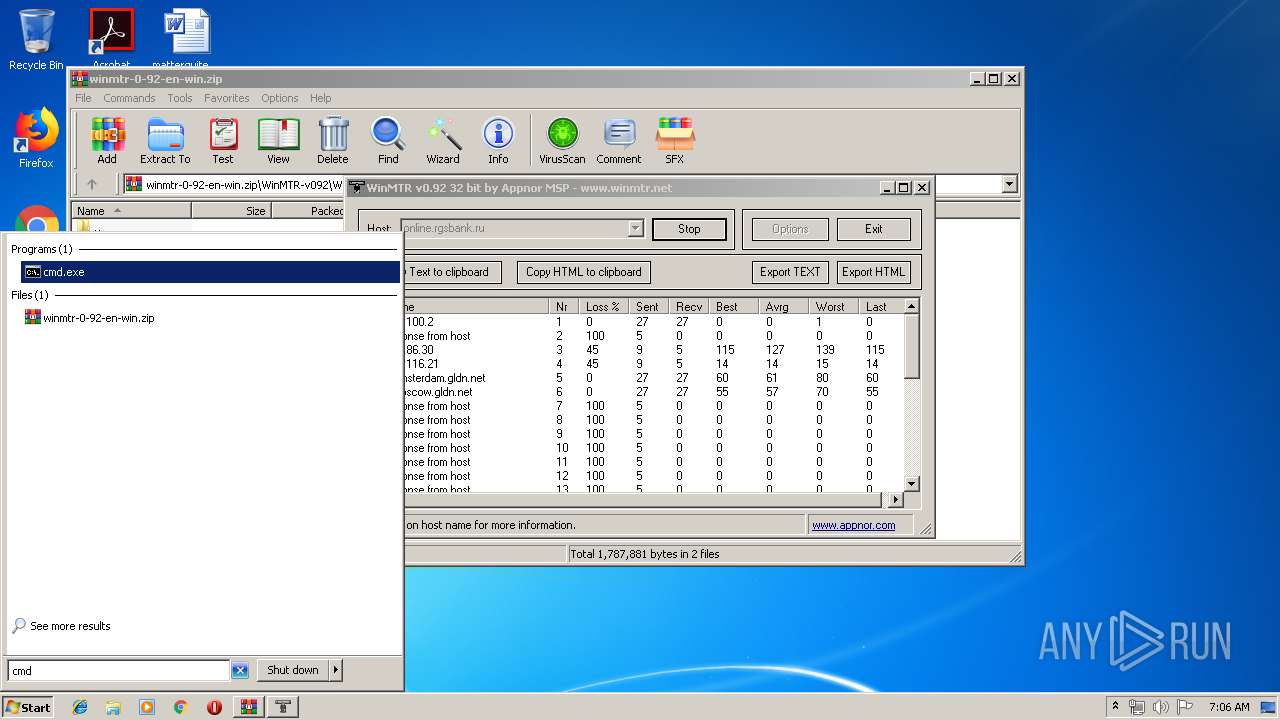Select the amsterdam.gldn.net row

(653, 378)
